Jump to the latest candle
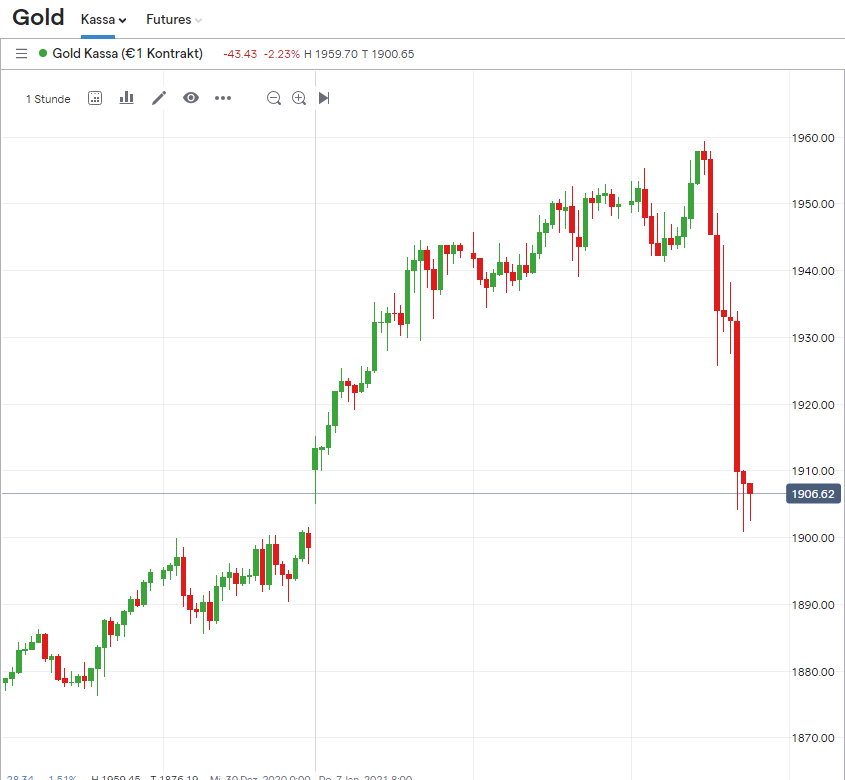845x780 pixels. click(324, 98)
